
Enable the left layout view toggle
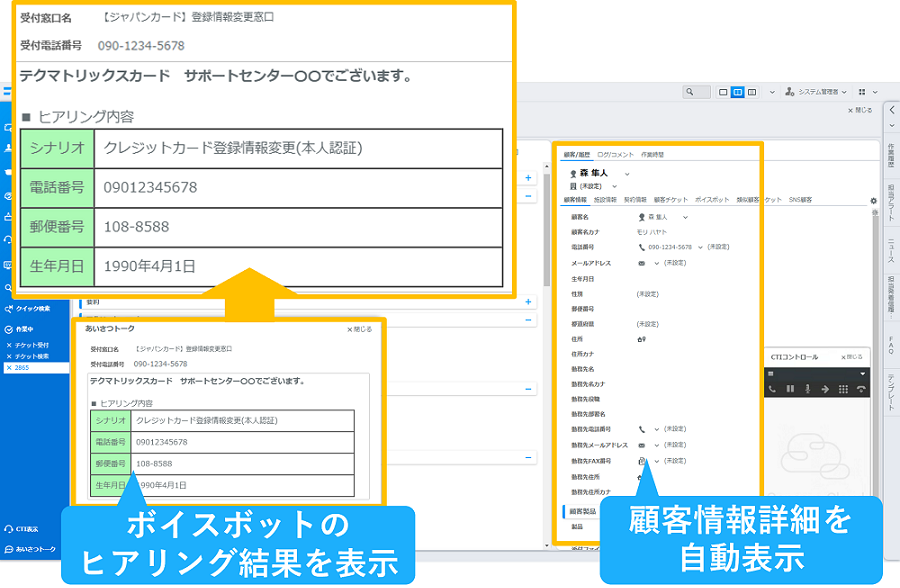[723, 92]
